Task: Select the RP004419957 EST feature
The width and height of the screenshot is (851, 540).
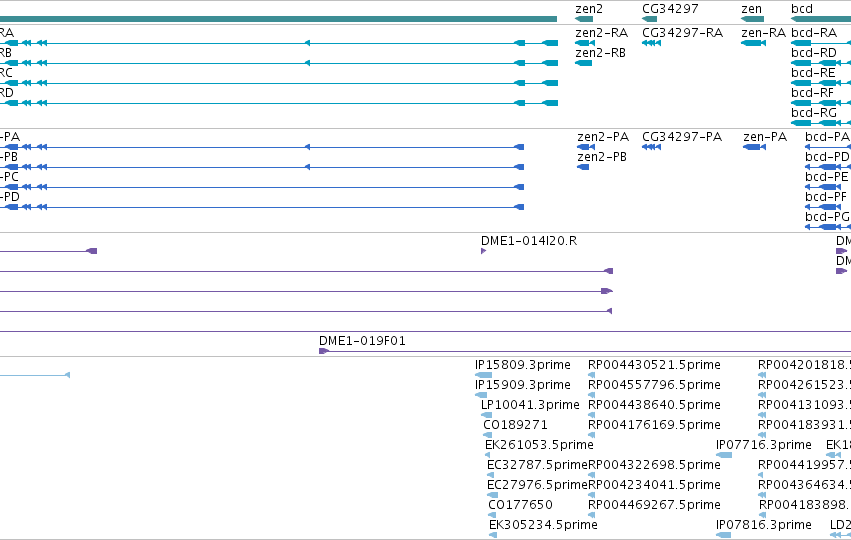Action: pos(762,475)
